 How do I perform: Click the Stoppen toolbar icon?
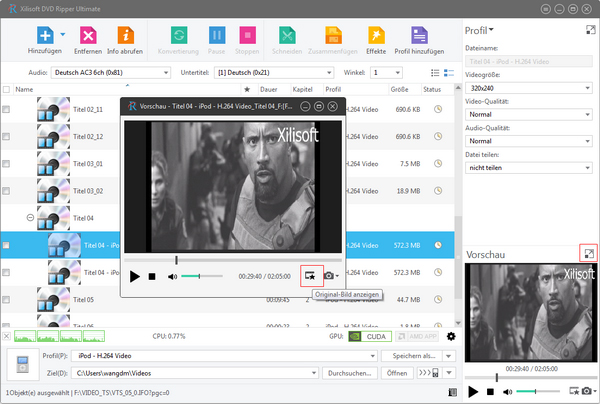[x=247, y=35]
